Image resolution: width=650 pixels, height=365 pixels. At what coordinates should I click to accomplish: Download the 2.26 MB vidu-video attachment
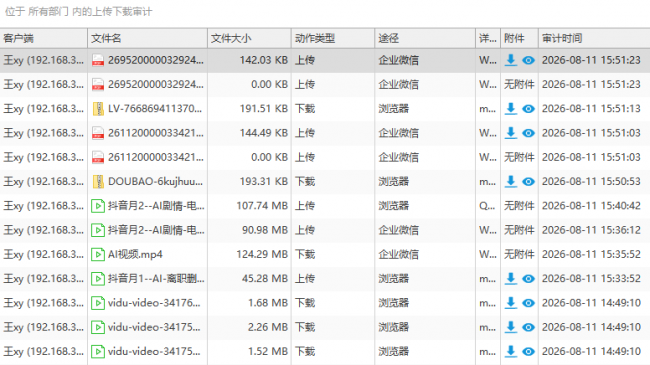tap(511, 327)
